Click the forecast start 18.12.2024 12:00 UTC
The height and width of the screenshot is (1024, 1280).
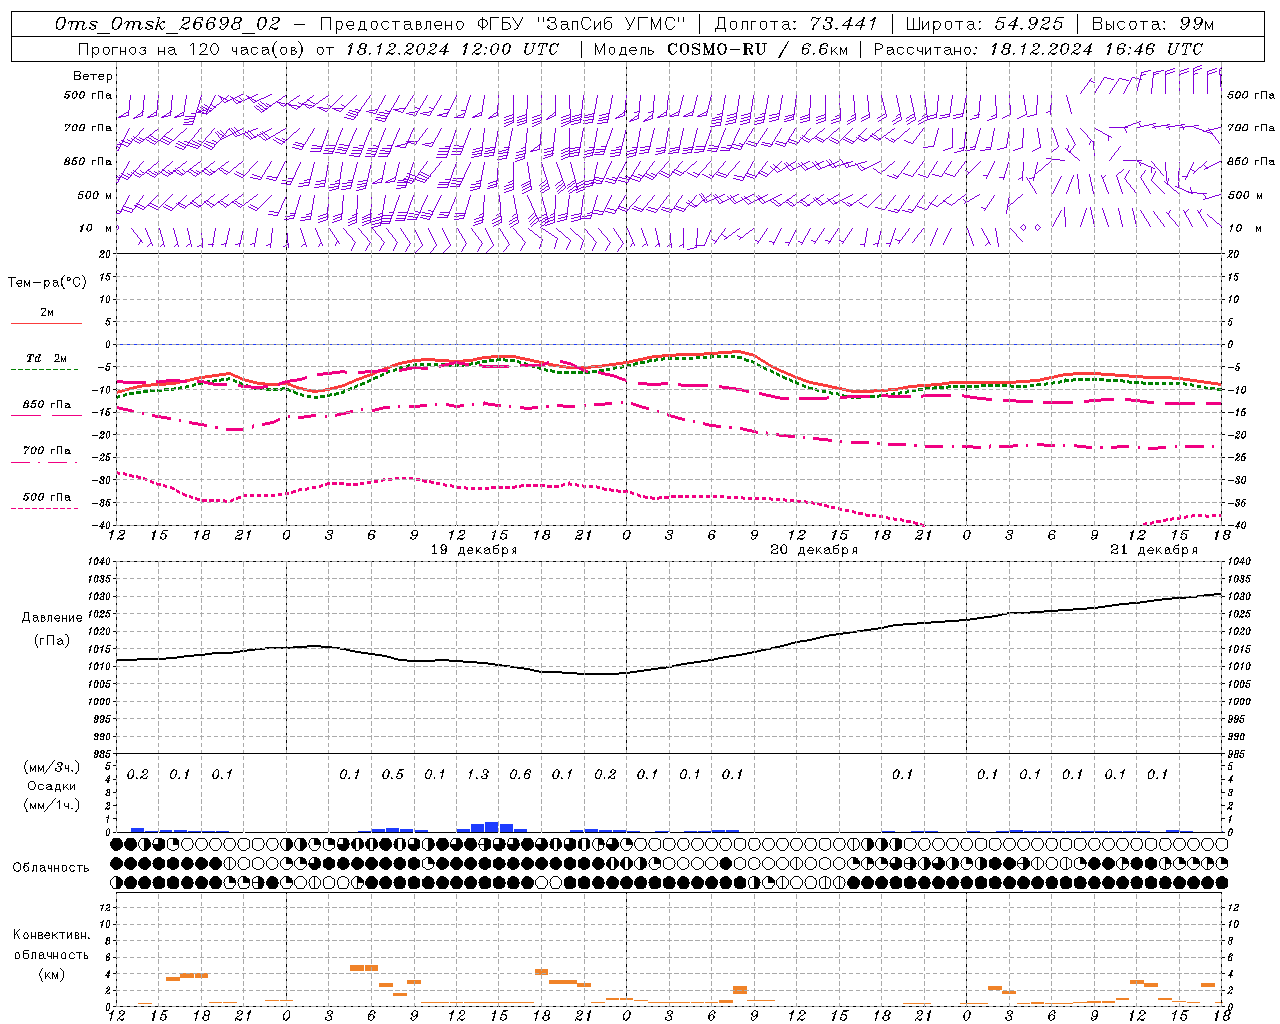point(453,49)
